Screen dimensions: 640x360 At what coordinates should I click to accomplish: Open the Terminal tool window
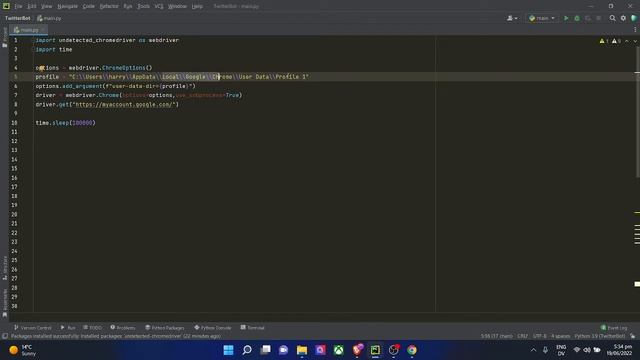click(x=253, y=328)
